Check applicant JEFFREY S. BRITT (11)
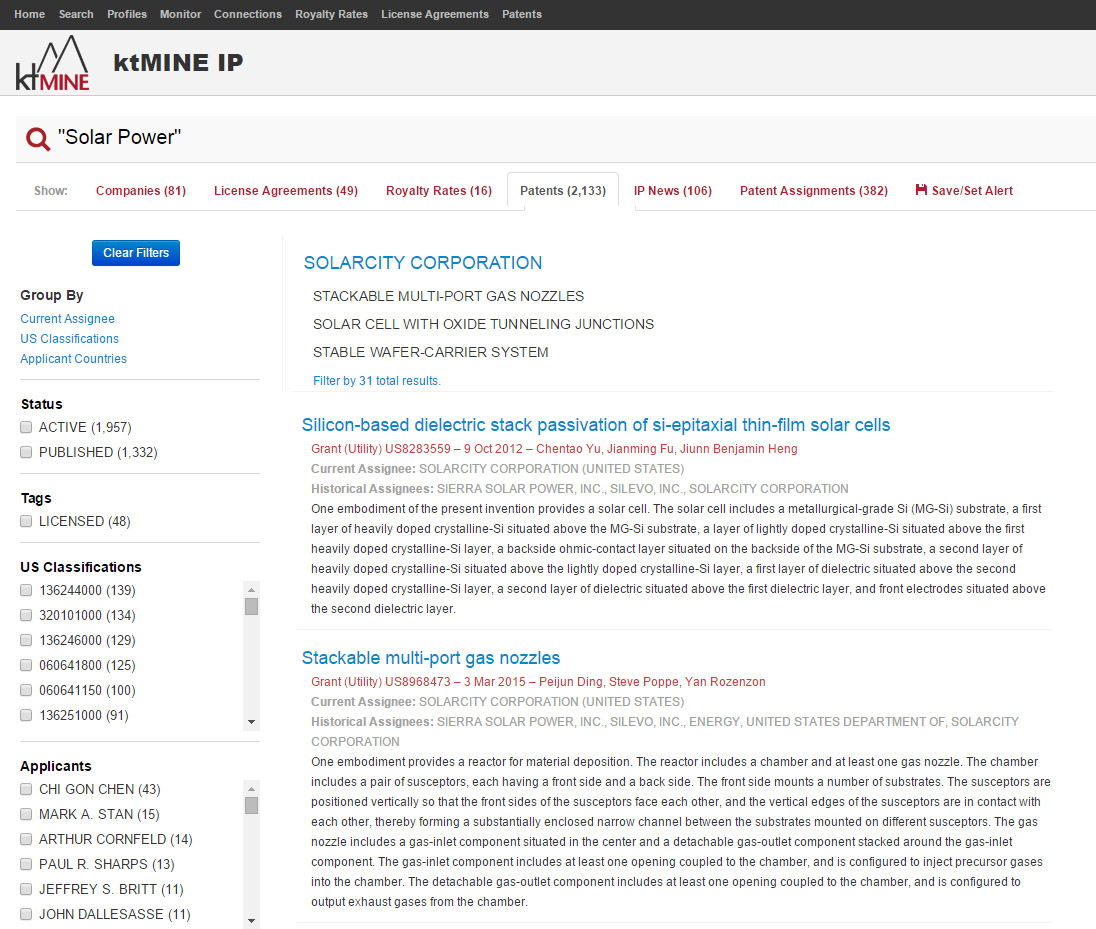This screenshot has height=929, width=1096. pos(26,890)
